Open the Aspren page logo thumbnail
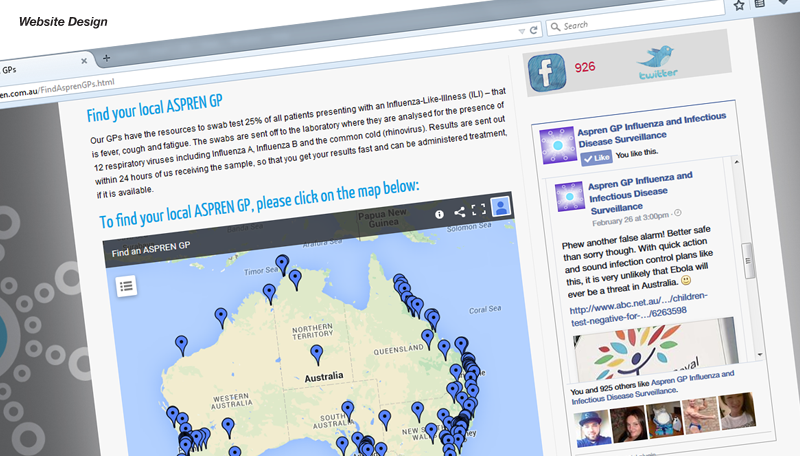This screenshot has width=800, height=456. click(x=558, y=145)
